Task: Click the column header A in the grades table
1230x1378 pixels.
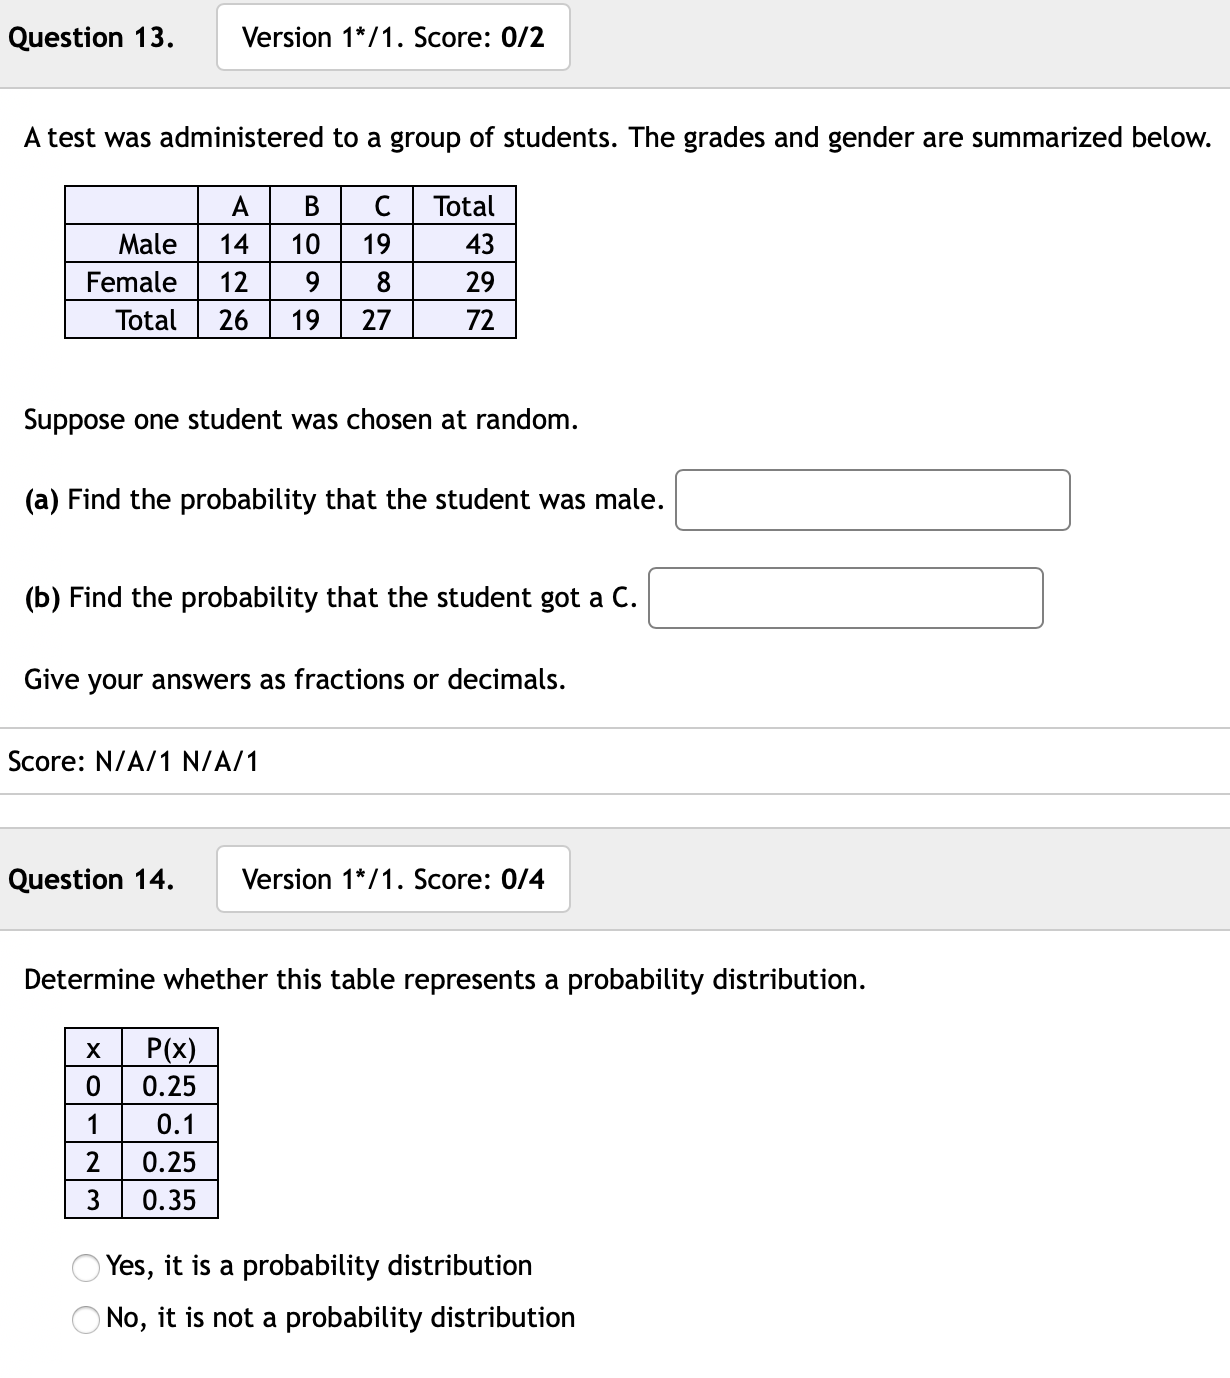Action: pyautogui.click(x=239, y=207)
